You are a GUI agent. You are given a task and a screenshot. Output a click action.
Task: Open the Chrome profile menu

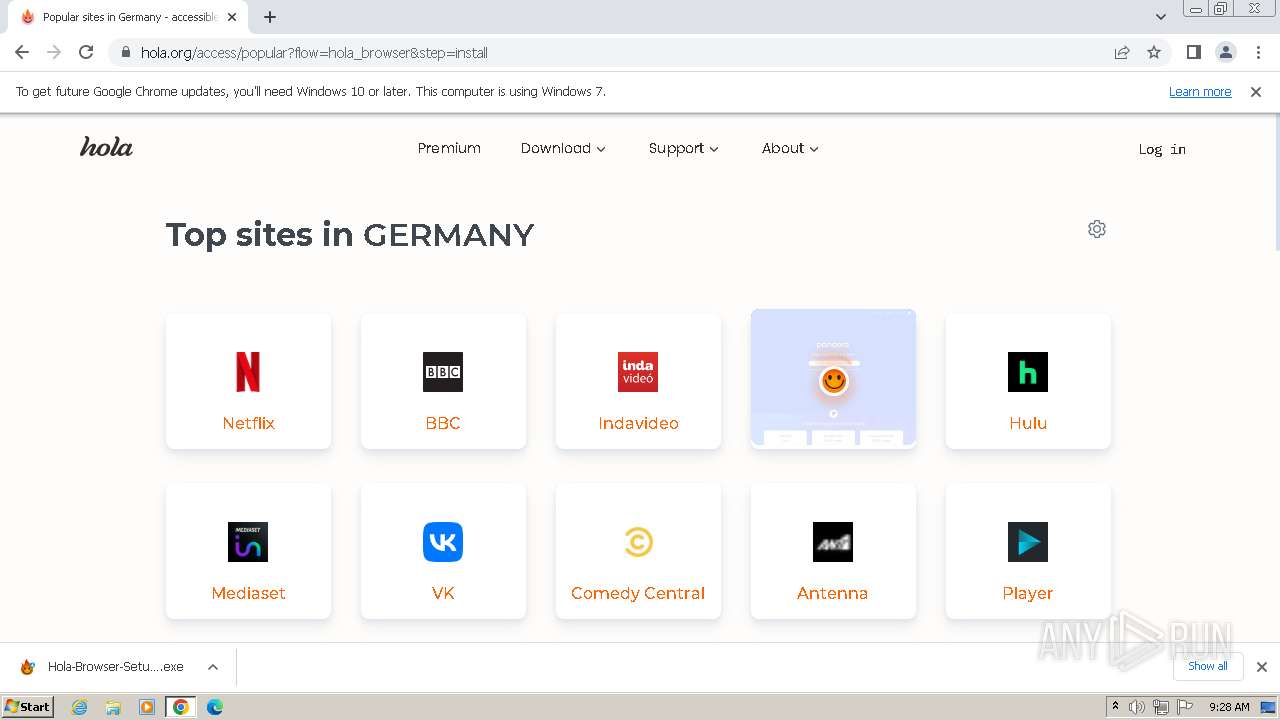pyautogui.click(x=1225, y=52)
